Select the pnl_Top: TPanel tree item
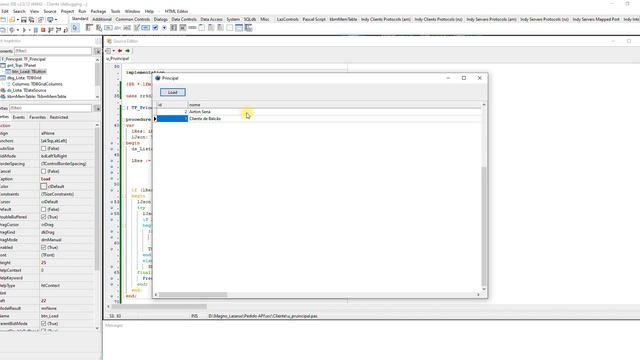Screen dimensions: 640x360 (x=21, y=65)
